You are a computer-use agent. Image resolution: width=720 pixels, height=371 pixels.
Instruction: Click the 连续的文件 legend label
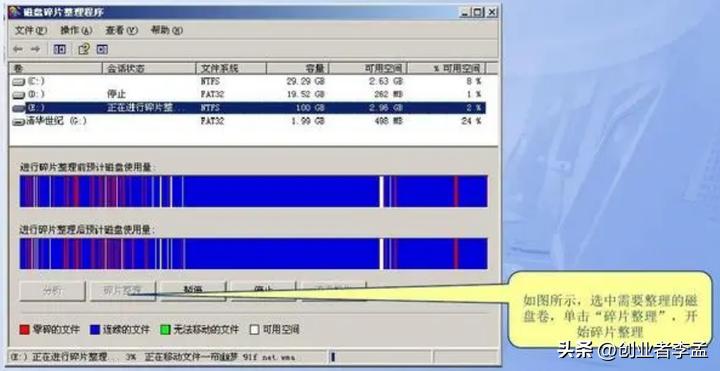[x=126, y=329]
